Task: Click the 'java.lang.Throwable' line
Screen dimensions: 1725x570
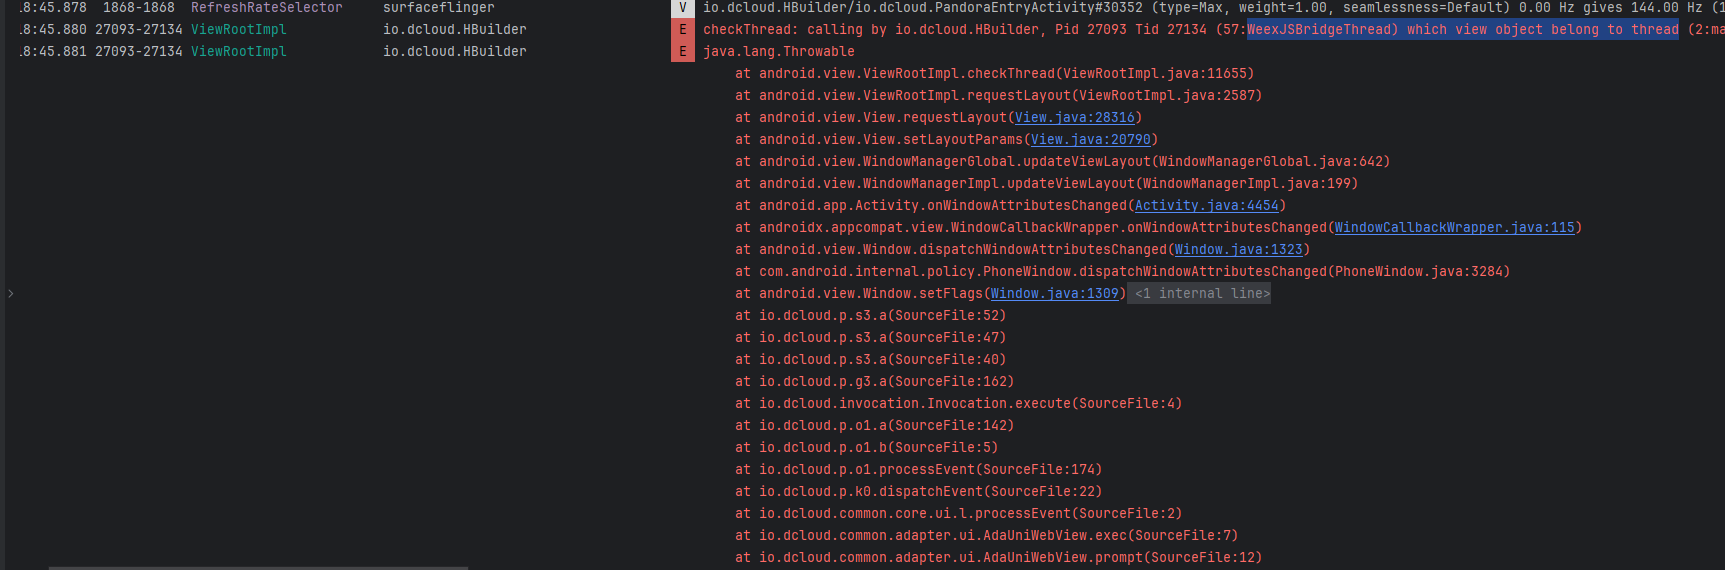Action: (779, 52)
